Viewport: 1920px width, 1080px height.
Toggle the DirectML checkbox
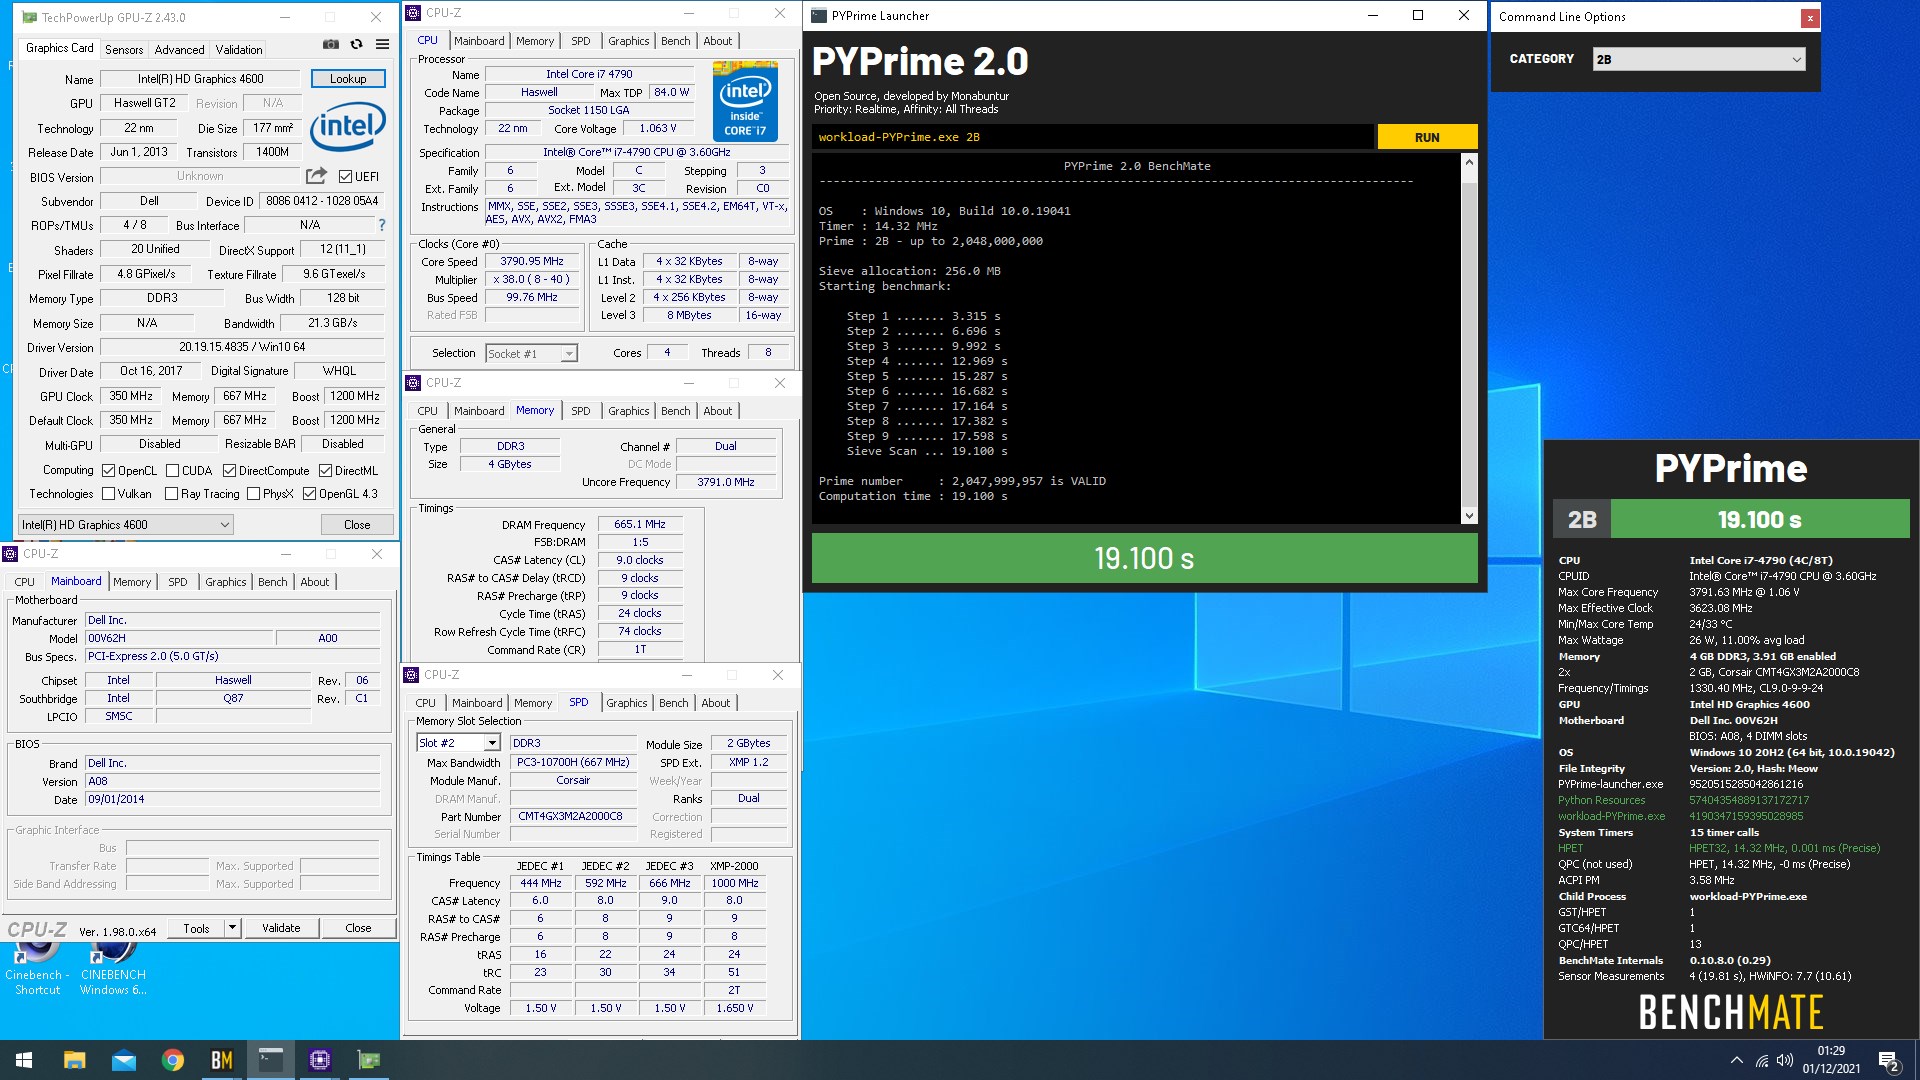coord(325,470)
